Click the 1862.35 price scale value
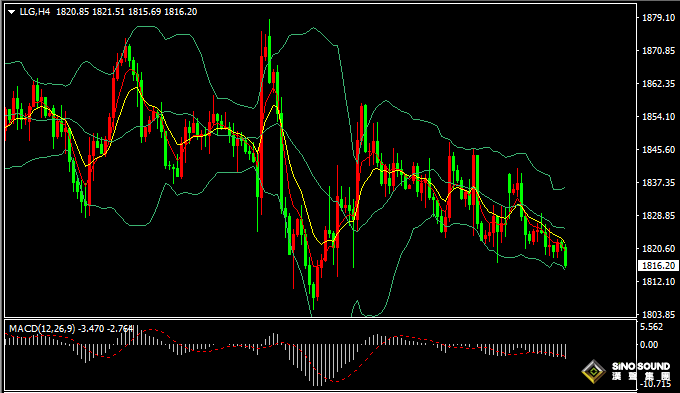This screenshot has width=680, height=393. (x=658, y=84)
